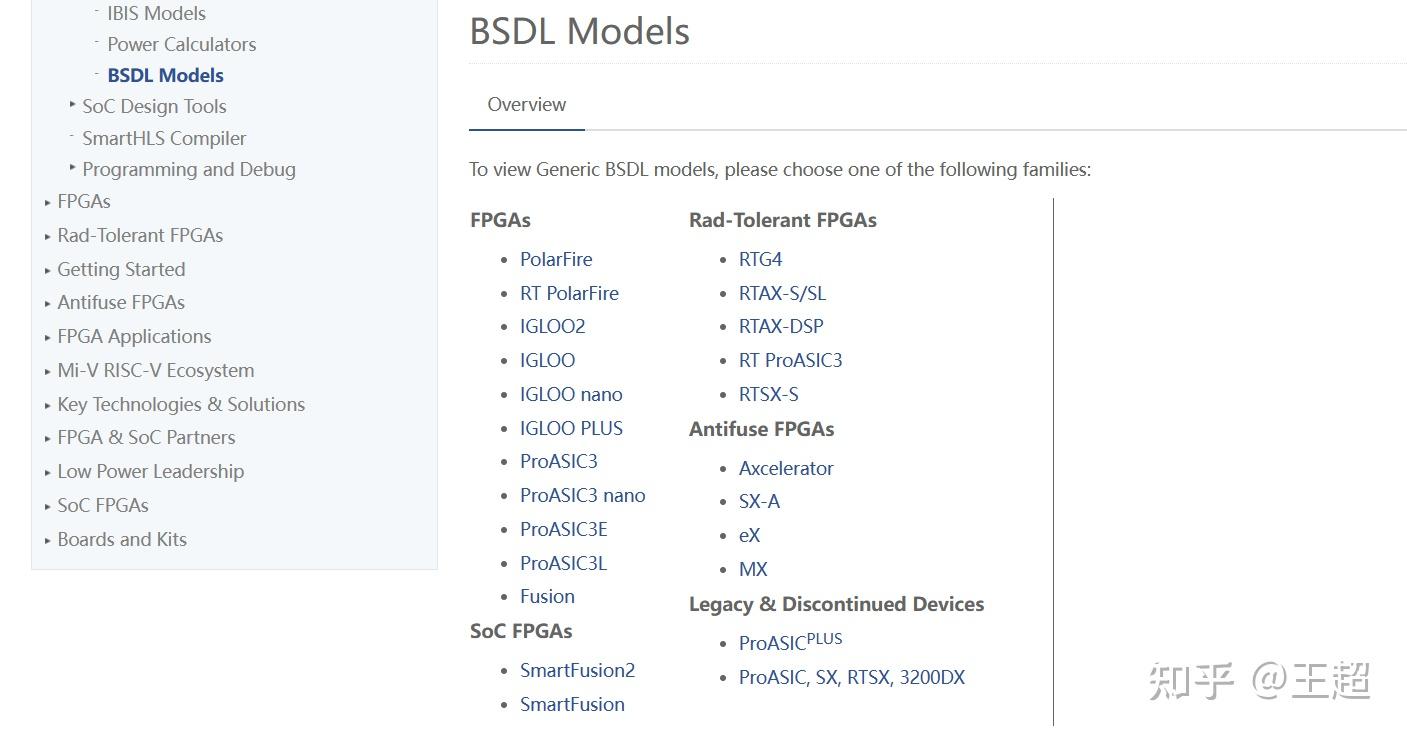1407x738 pixels.
Task: Expand Rad-Tolerant FPGAs sidebar arrow
Action: click(48, 236)
